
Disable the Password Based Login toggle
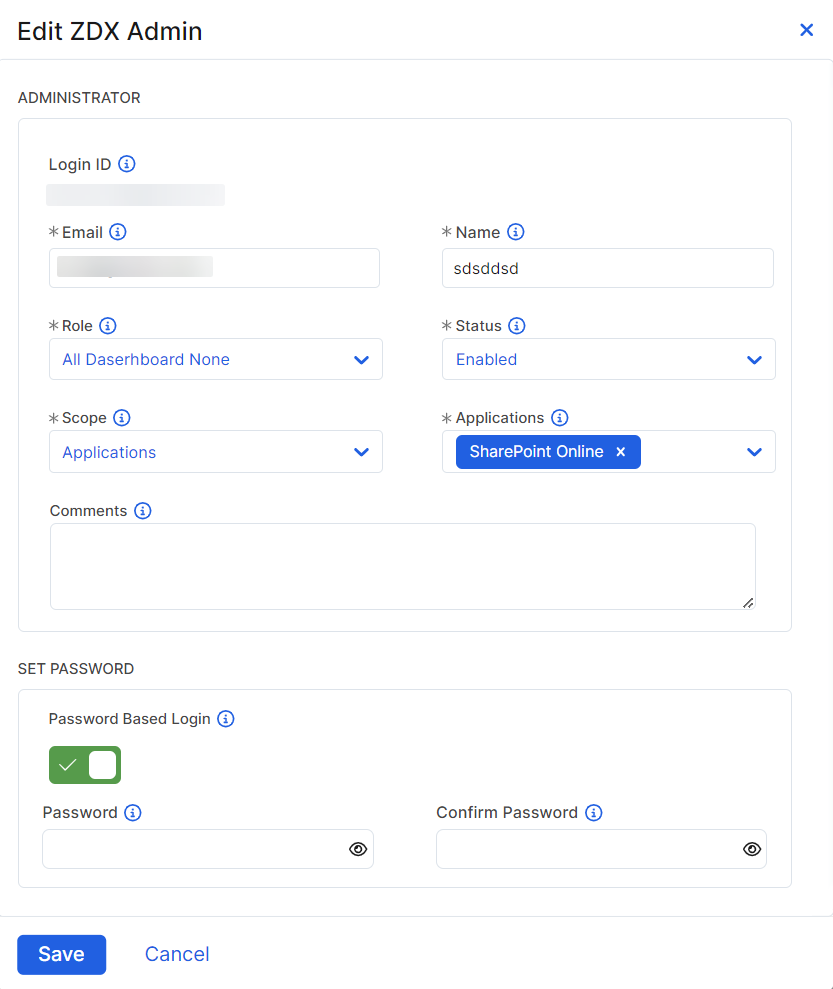(85, 765)
